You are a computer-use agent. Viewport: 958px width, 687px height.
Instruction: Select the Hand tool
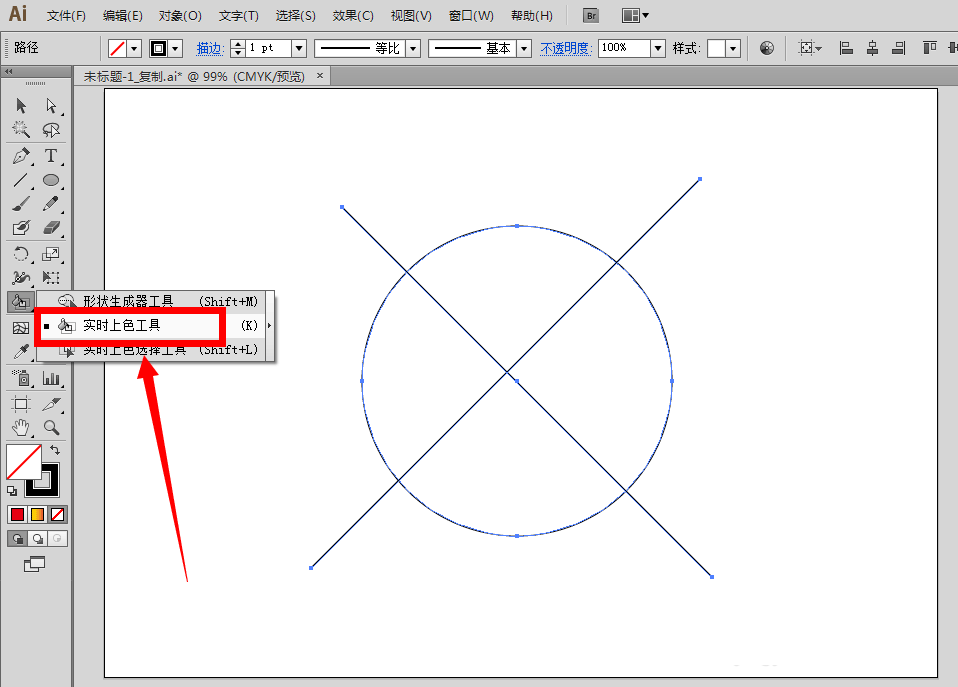(x=21, y=428)
